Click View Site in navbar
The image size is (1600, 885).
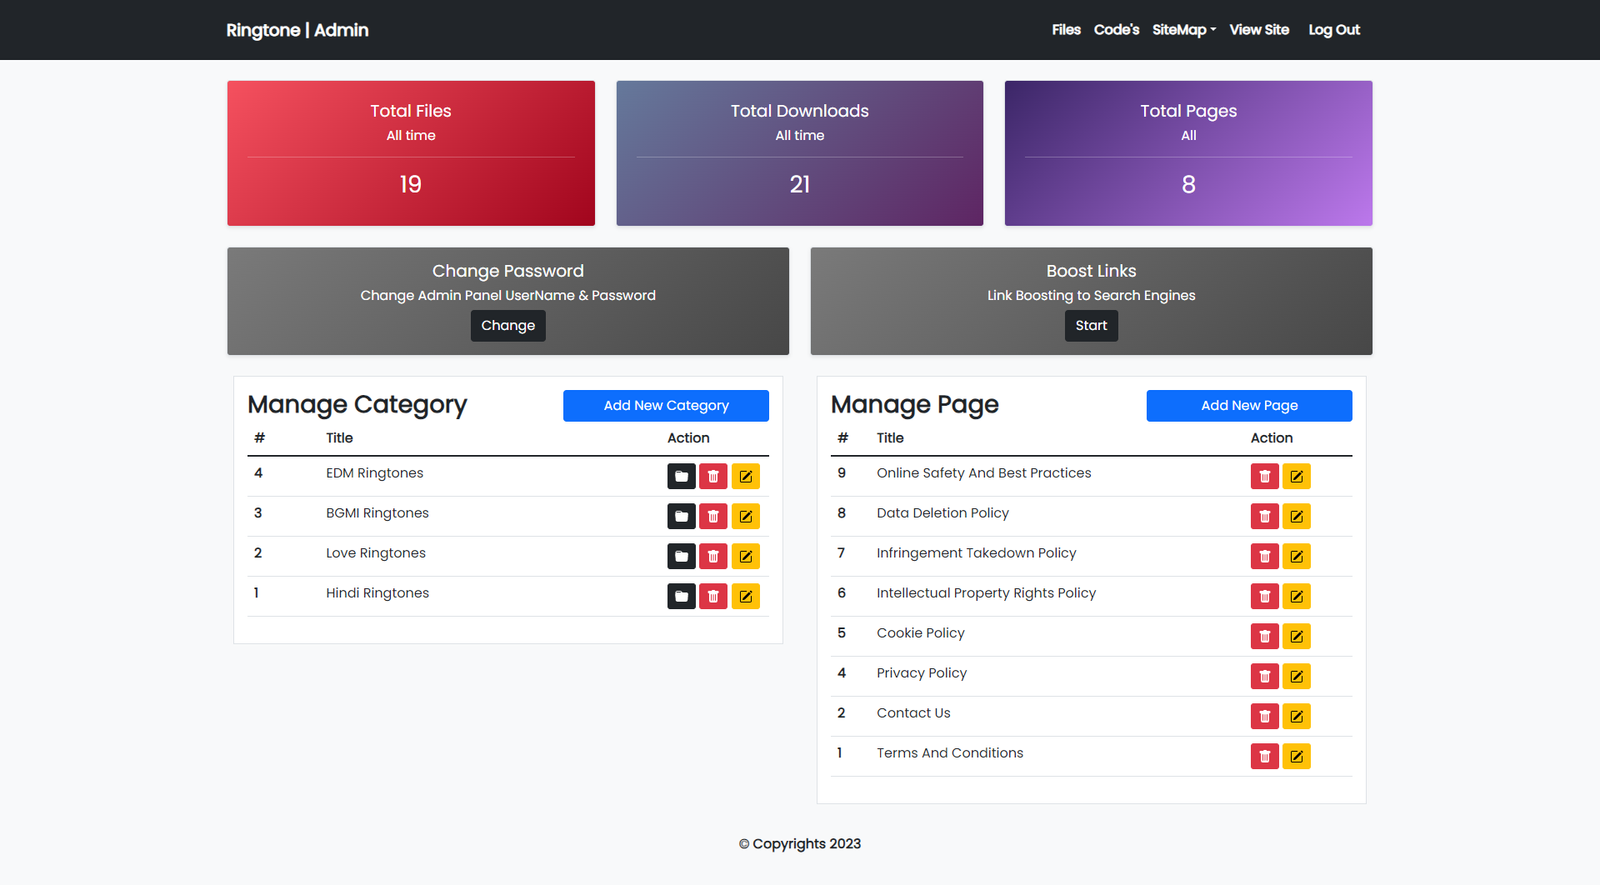1259,30
